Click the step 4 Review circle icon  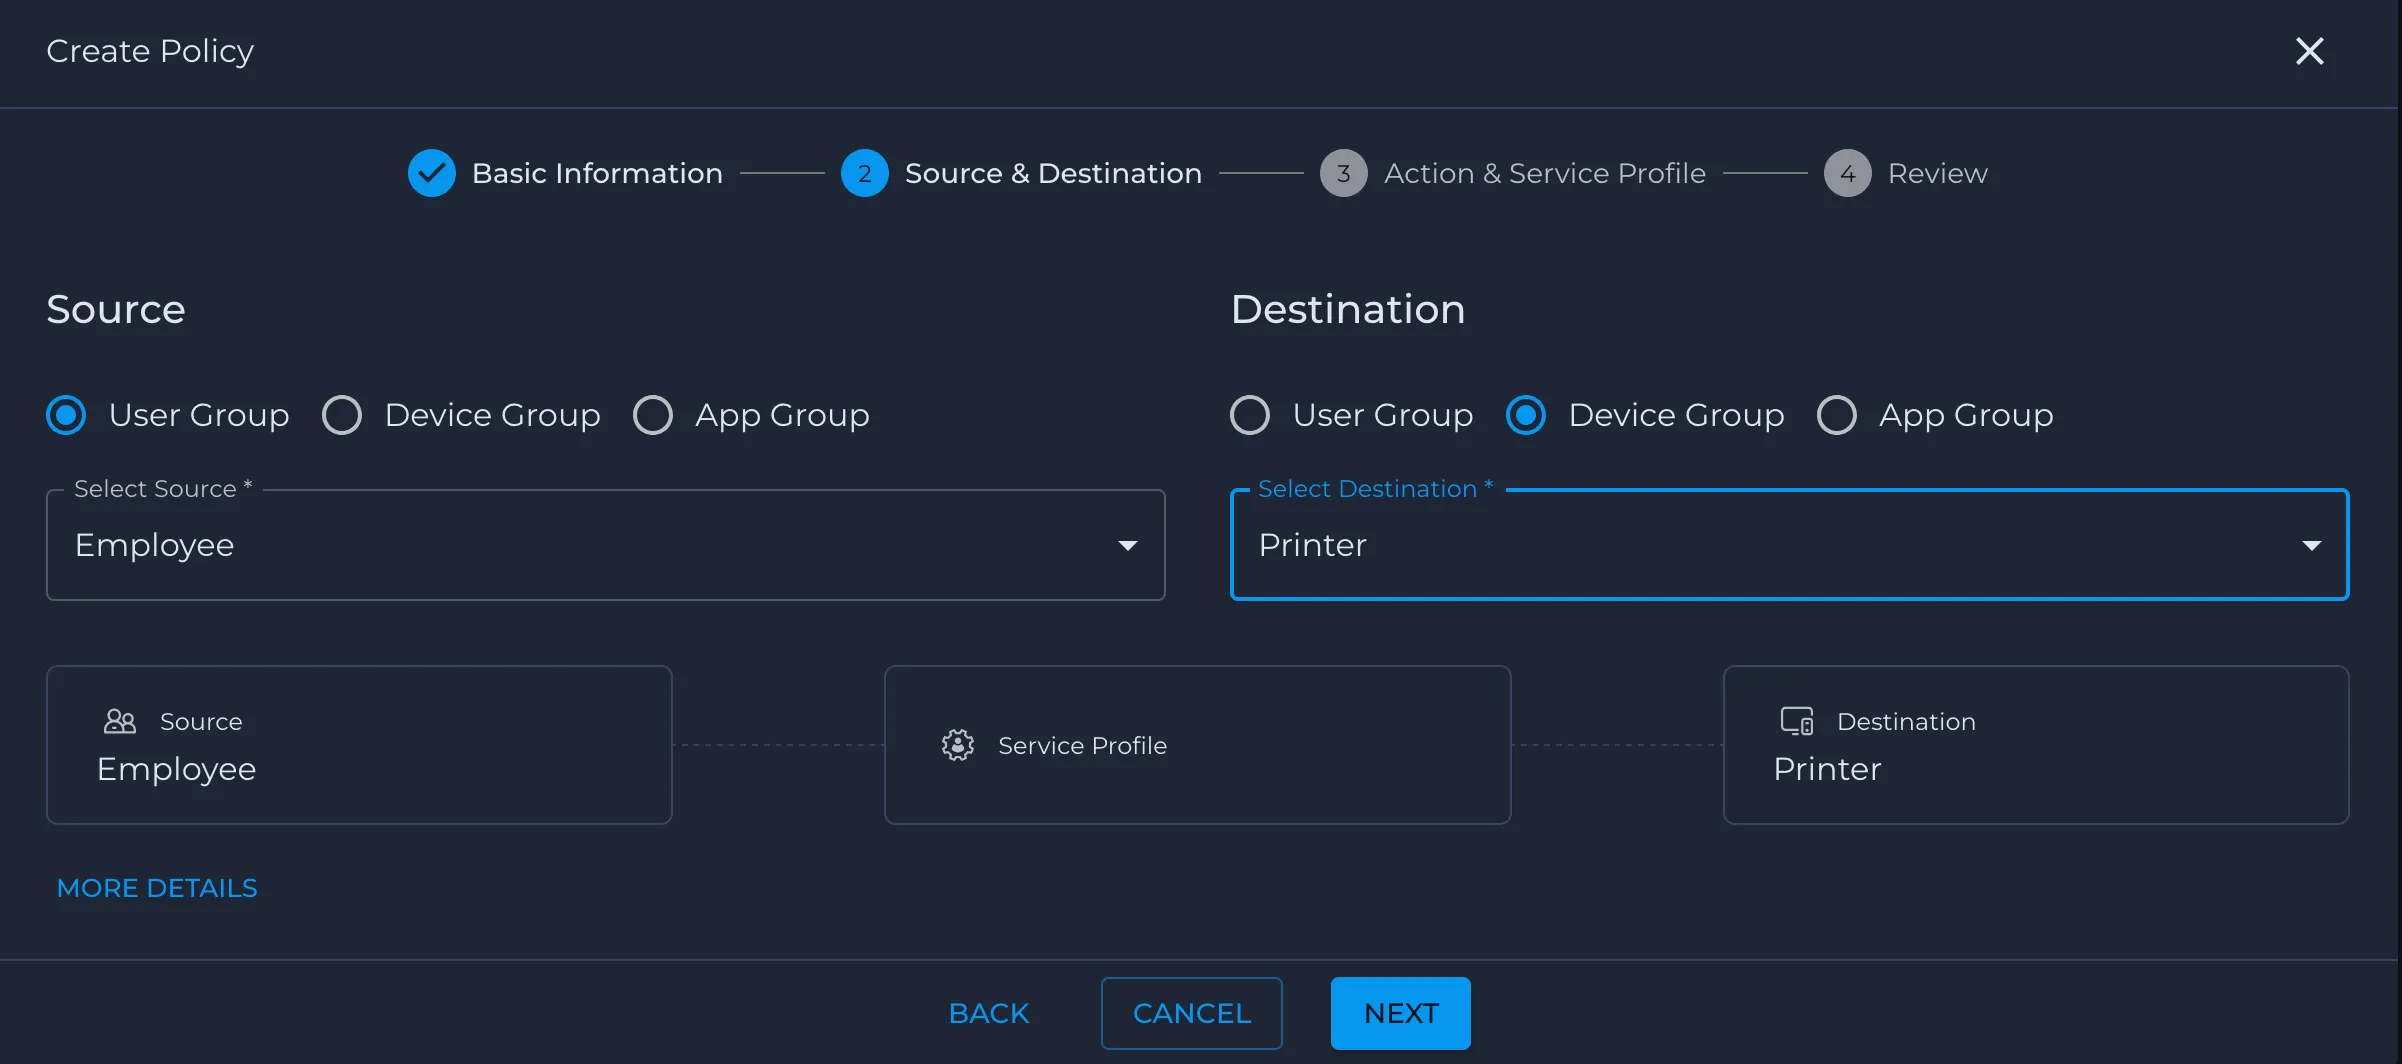pos(1848,173)
